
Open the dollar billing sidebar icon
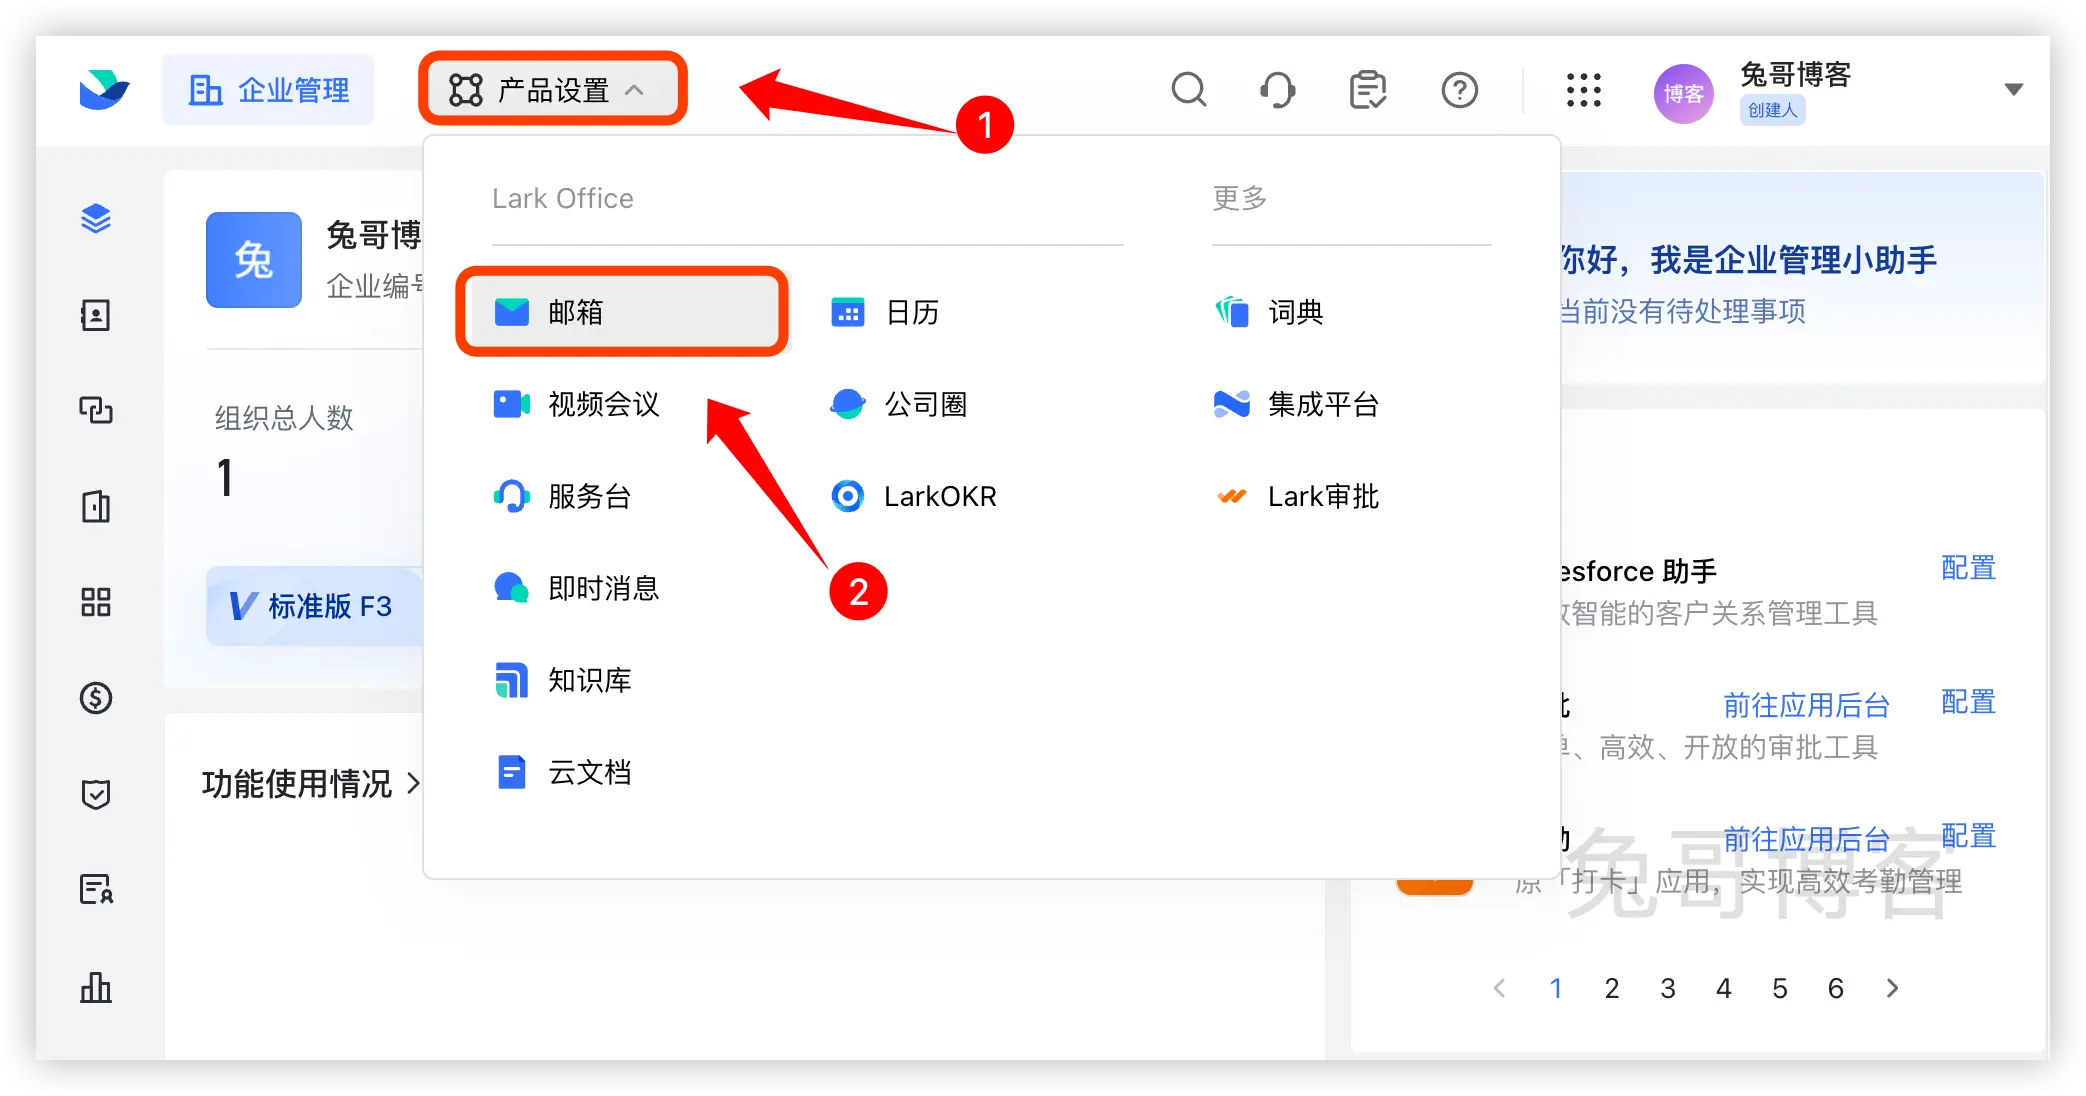(x=95, y=697)
